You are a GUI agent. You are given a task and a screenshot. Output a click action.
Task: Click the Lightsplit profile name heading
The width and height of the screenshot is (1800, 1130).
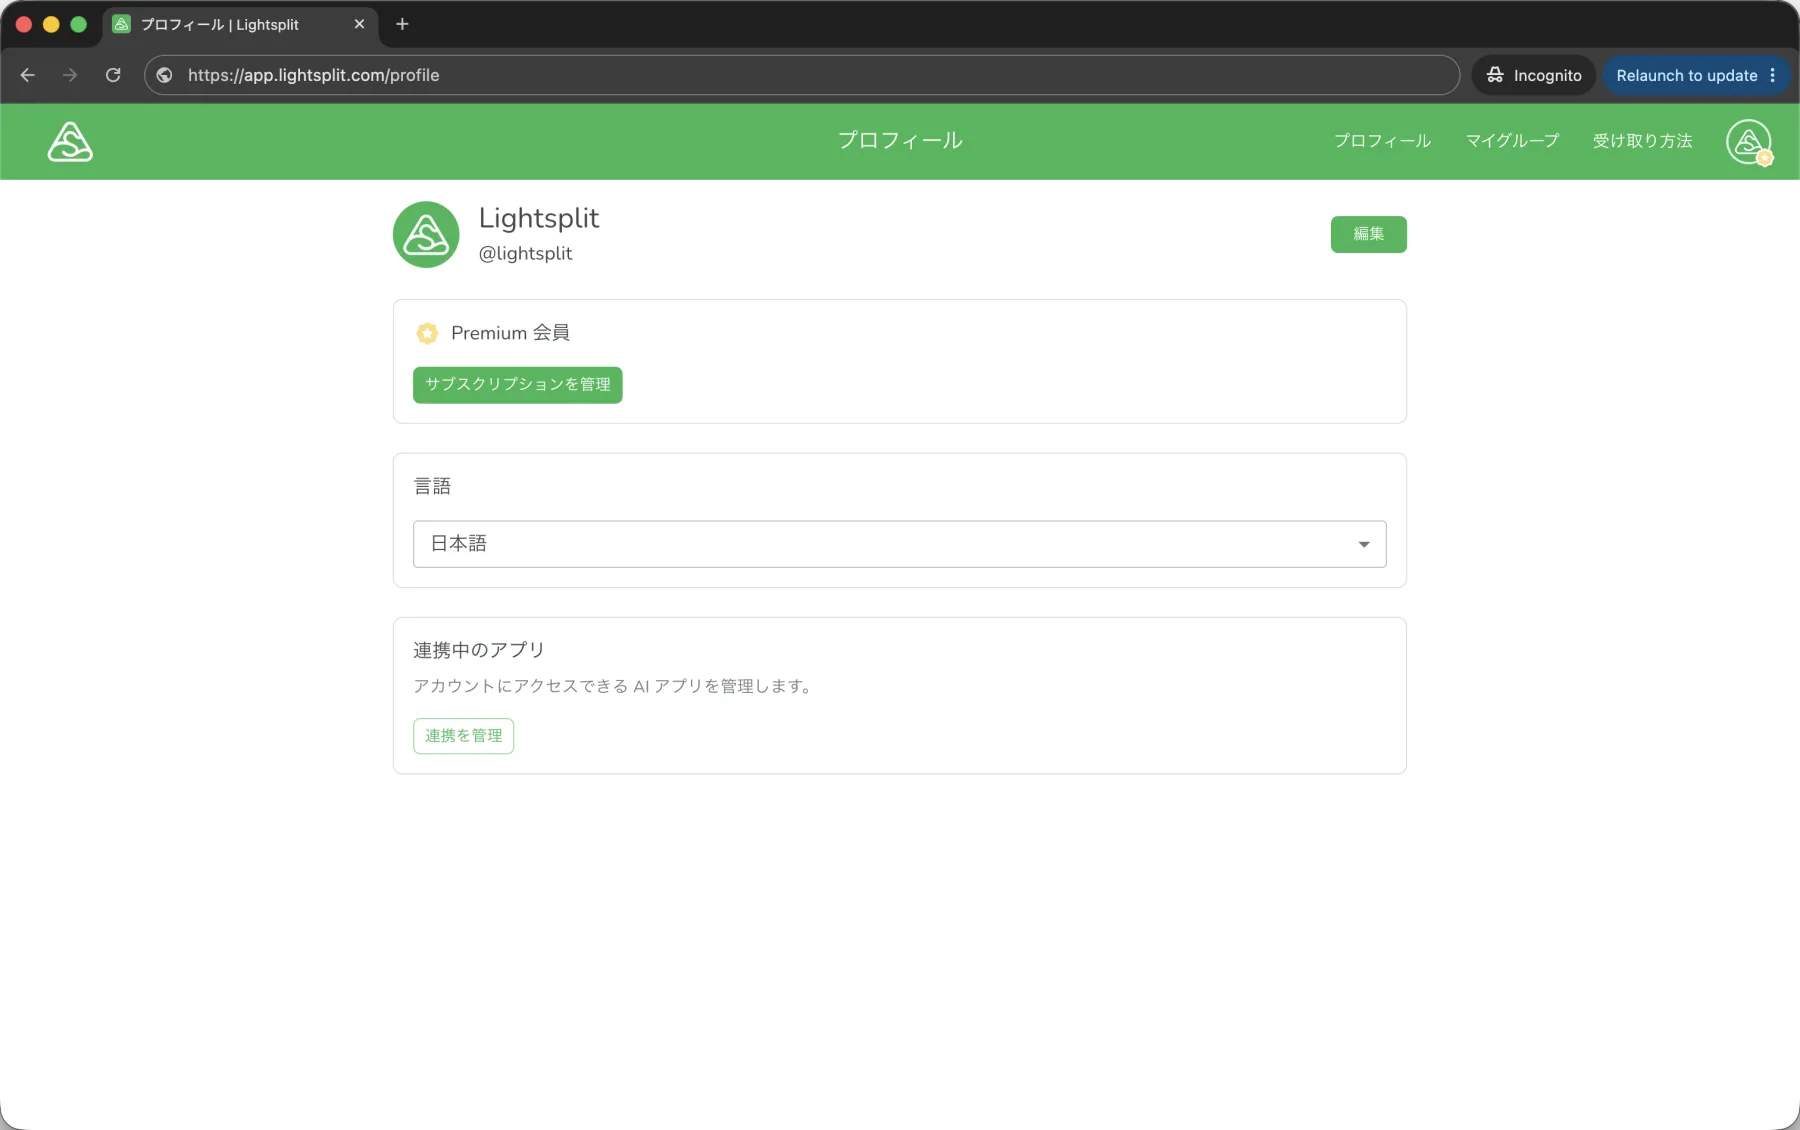pos(539,218)
